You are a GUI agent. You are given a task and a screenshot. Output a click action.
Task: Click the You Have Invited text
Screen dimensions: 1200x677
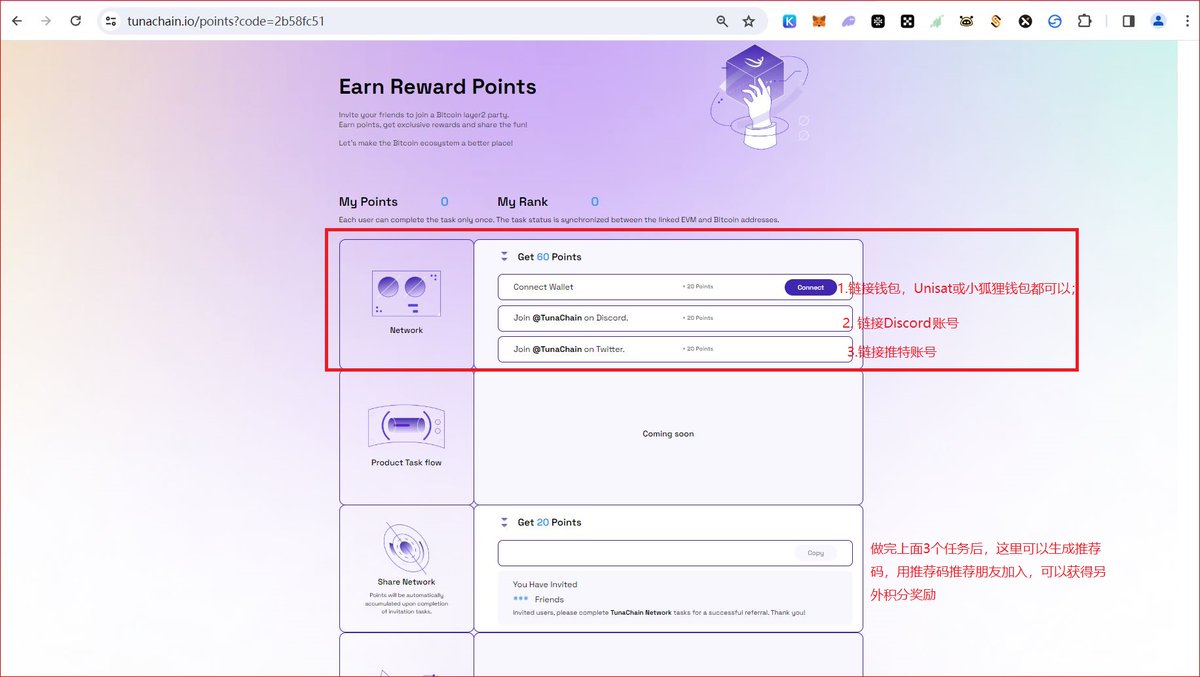pos(545,584)
